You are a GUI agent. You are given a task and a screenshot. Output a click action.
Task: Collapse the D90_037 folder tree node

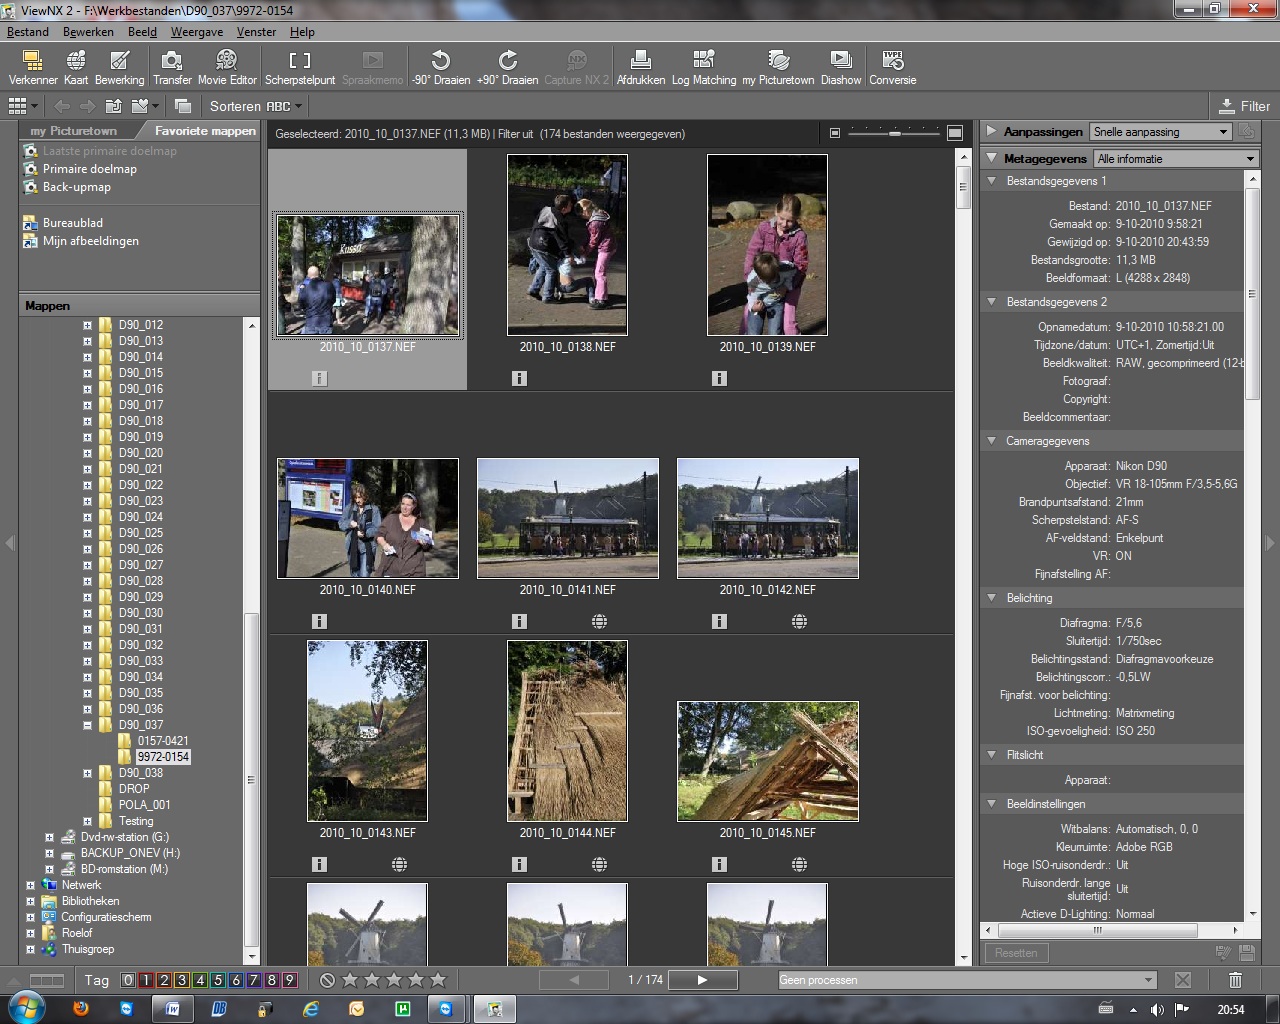tap(87, 725)
